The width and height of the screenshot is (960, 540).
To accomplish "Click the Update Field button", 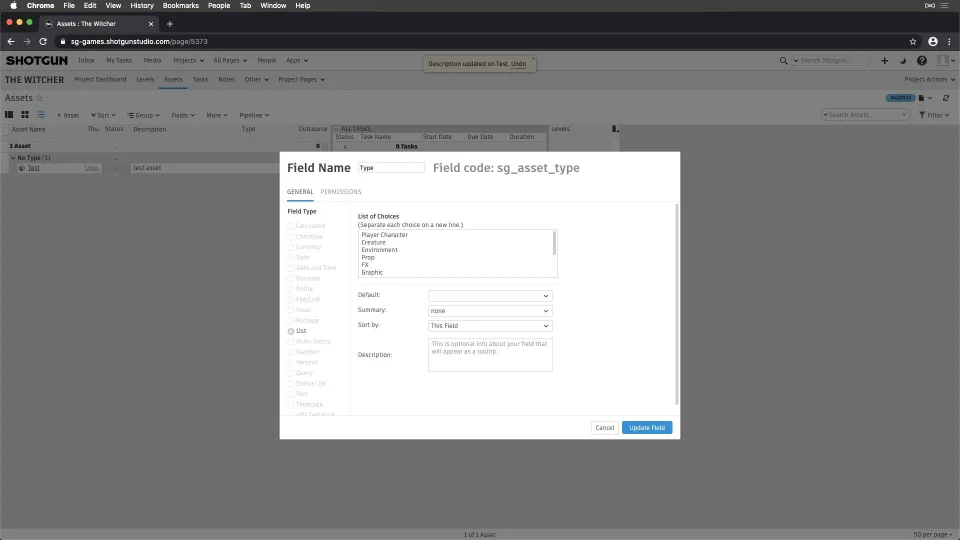I will point(646,428).
